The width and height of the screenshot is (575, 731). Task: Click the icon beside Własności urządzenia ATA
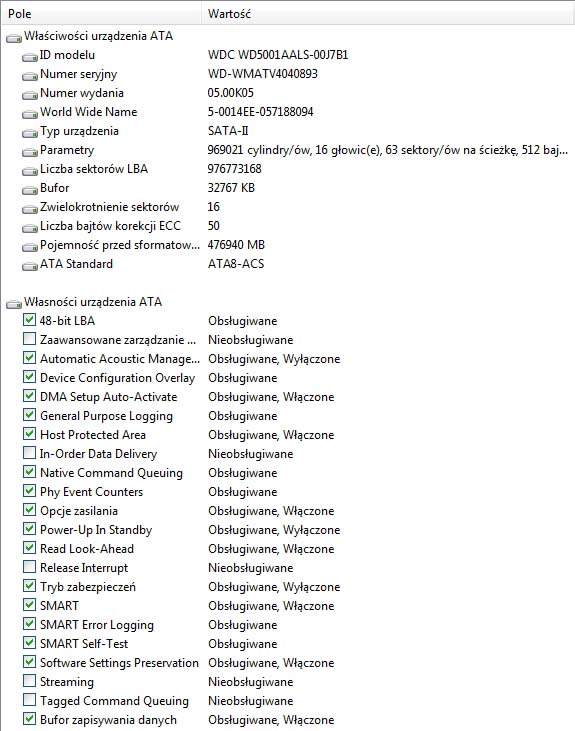pos(14,304)
